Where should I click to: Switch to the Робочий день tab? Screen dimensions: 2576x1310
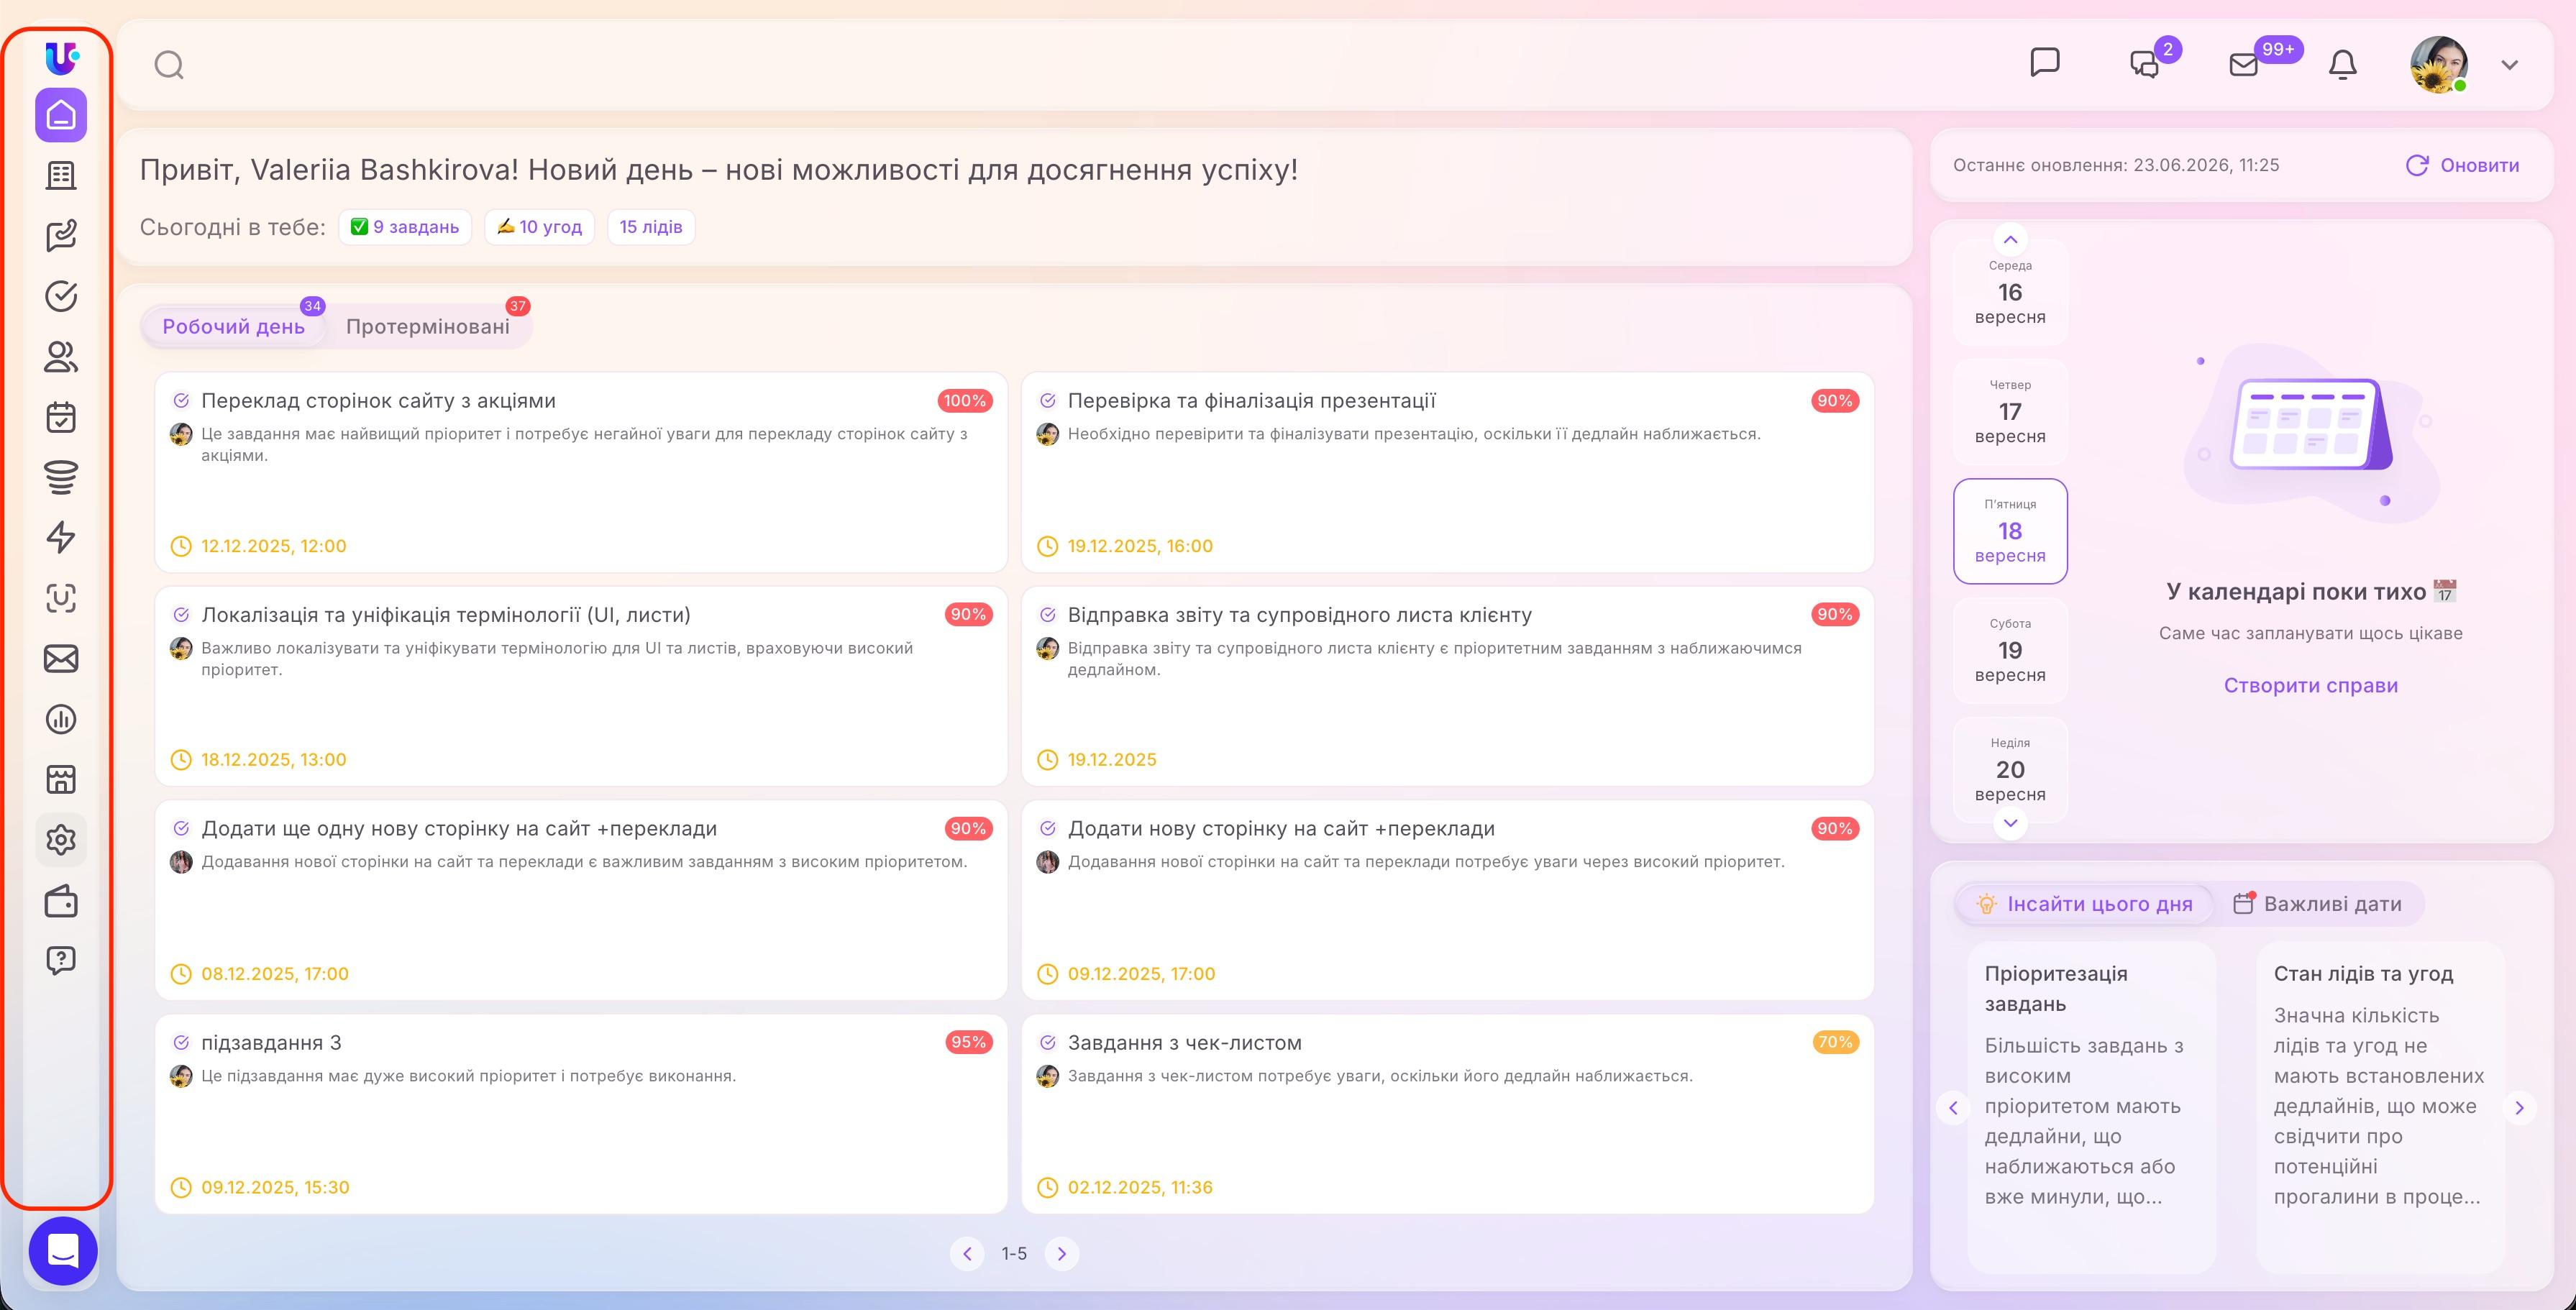click(x=233, y=326)
